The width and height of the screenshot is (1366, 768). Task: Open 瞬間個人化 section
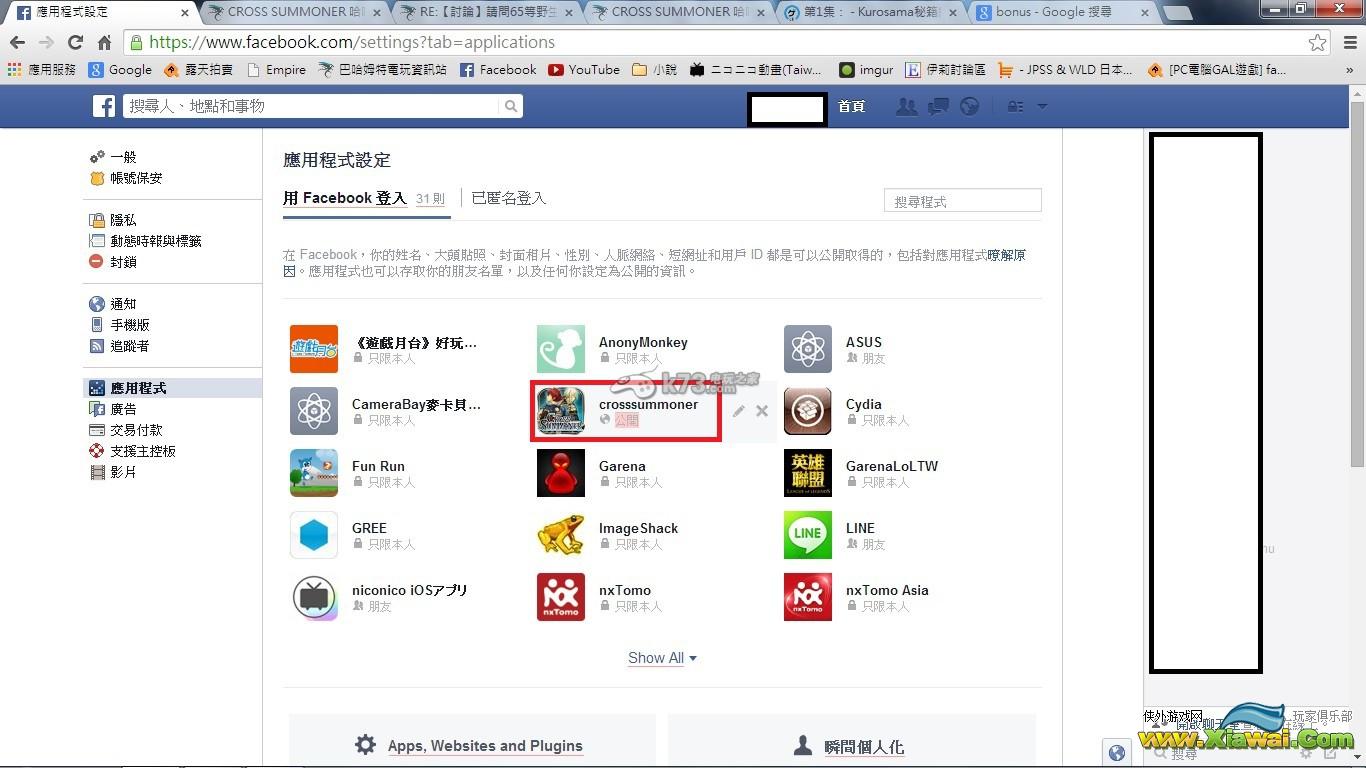point(864,747)
